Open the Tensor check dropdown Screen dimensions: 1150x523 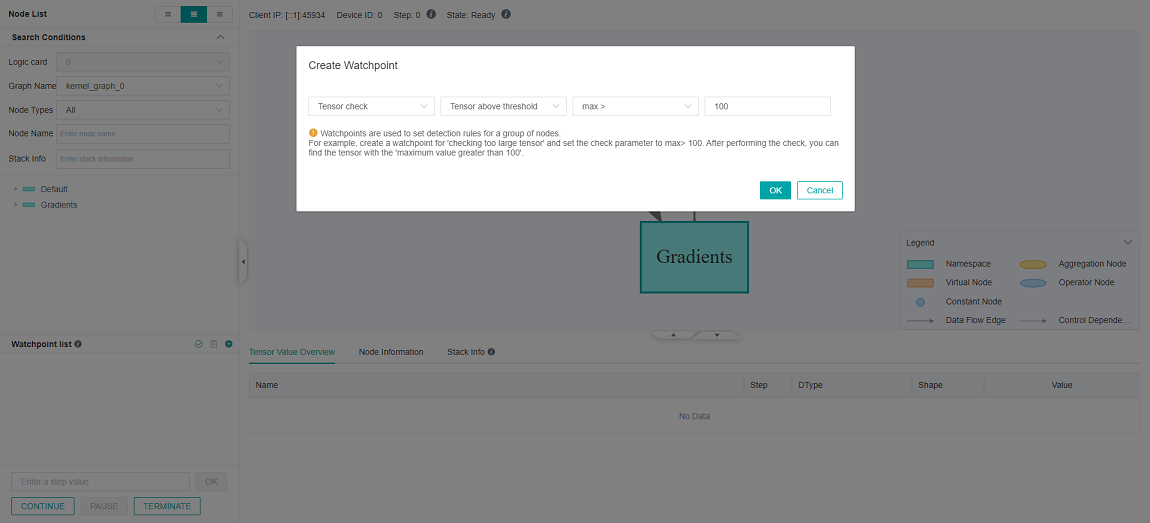[x=371, y=106]
